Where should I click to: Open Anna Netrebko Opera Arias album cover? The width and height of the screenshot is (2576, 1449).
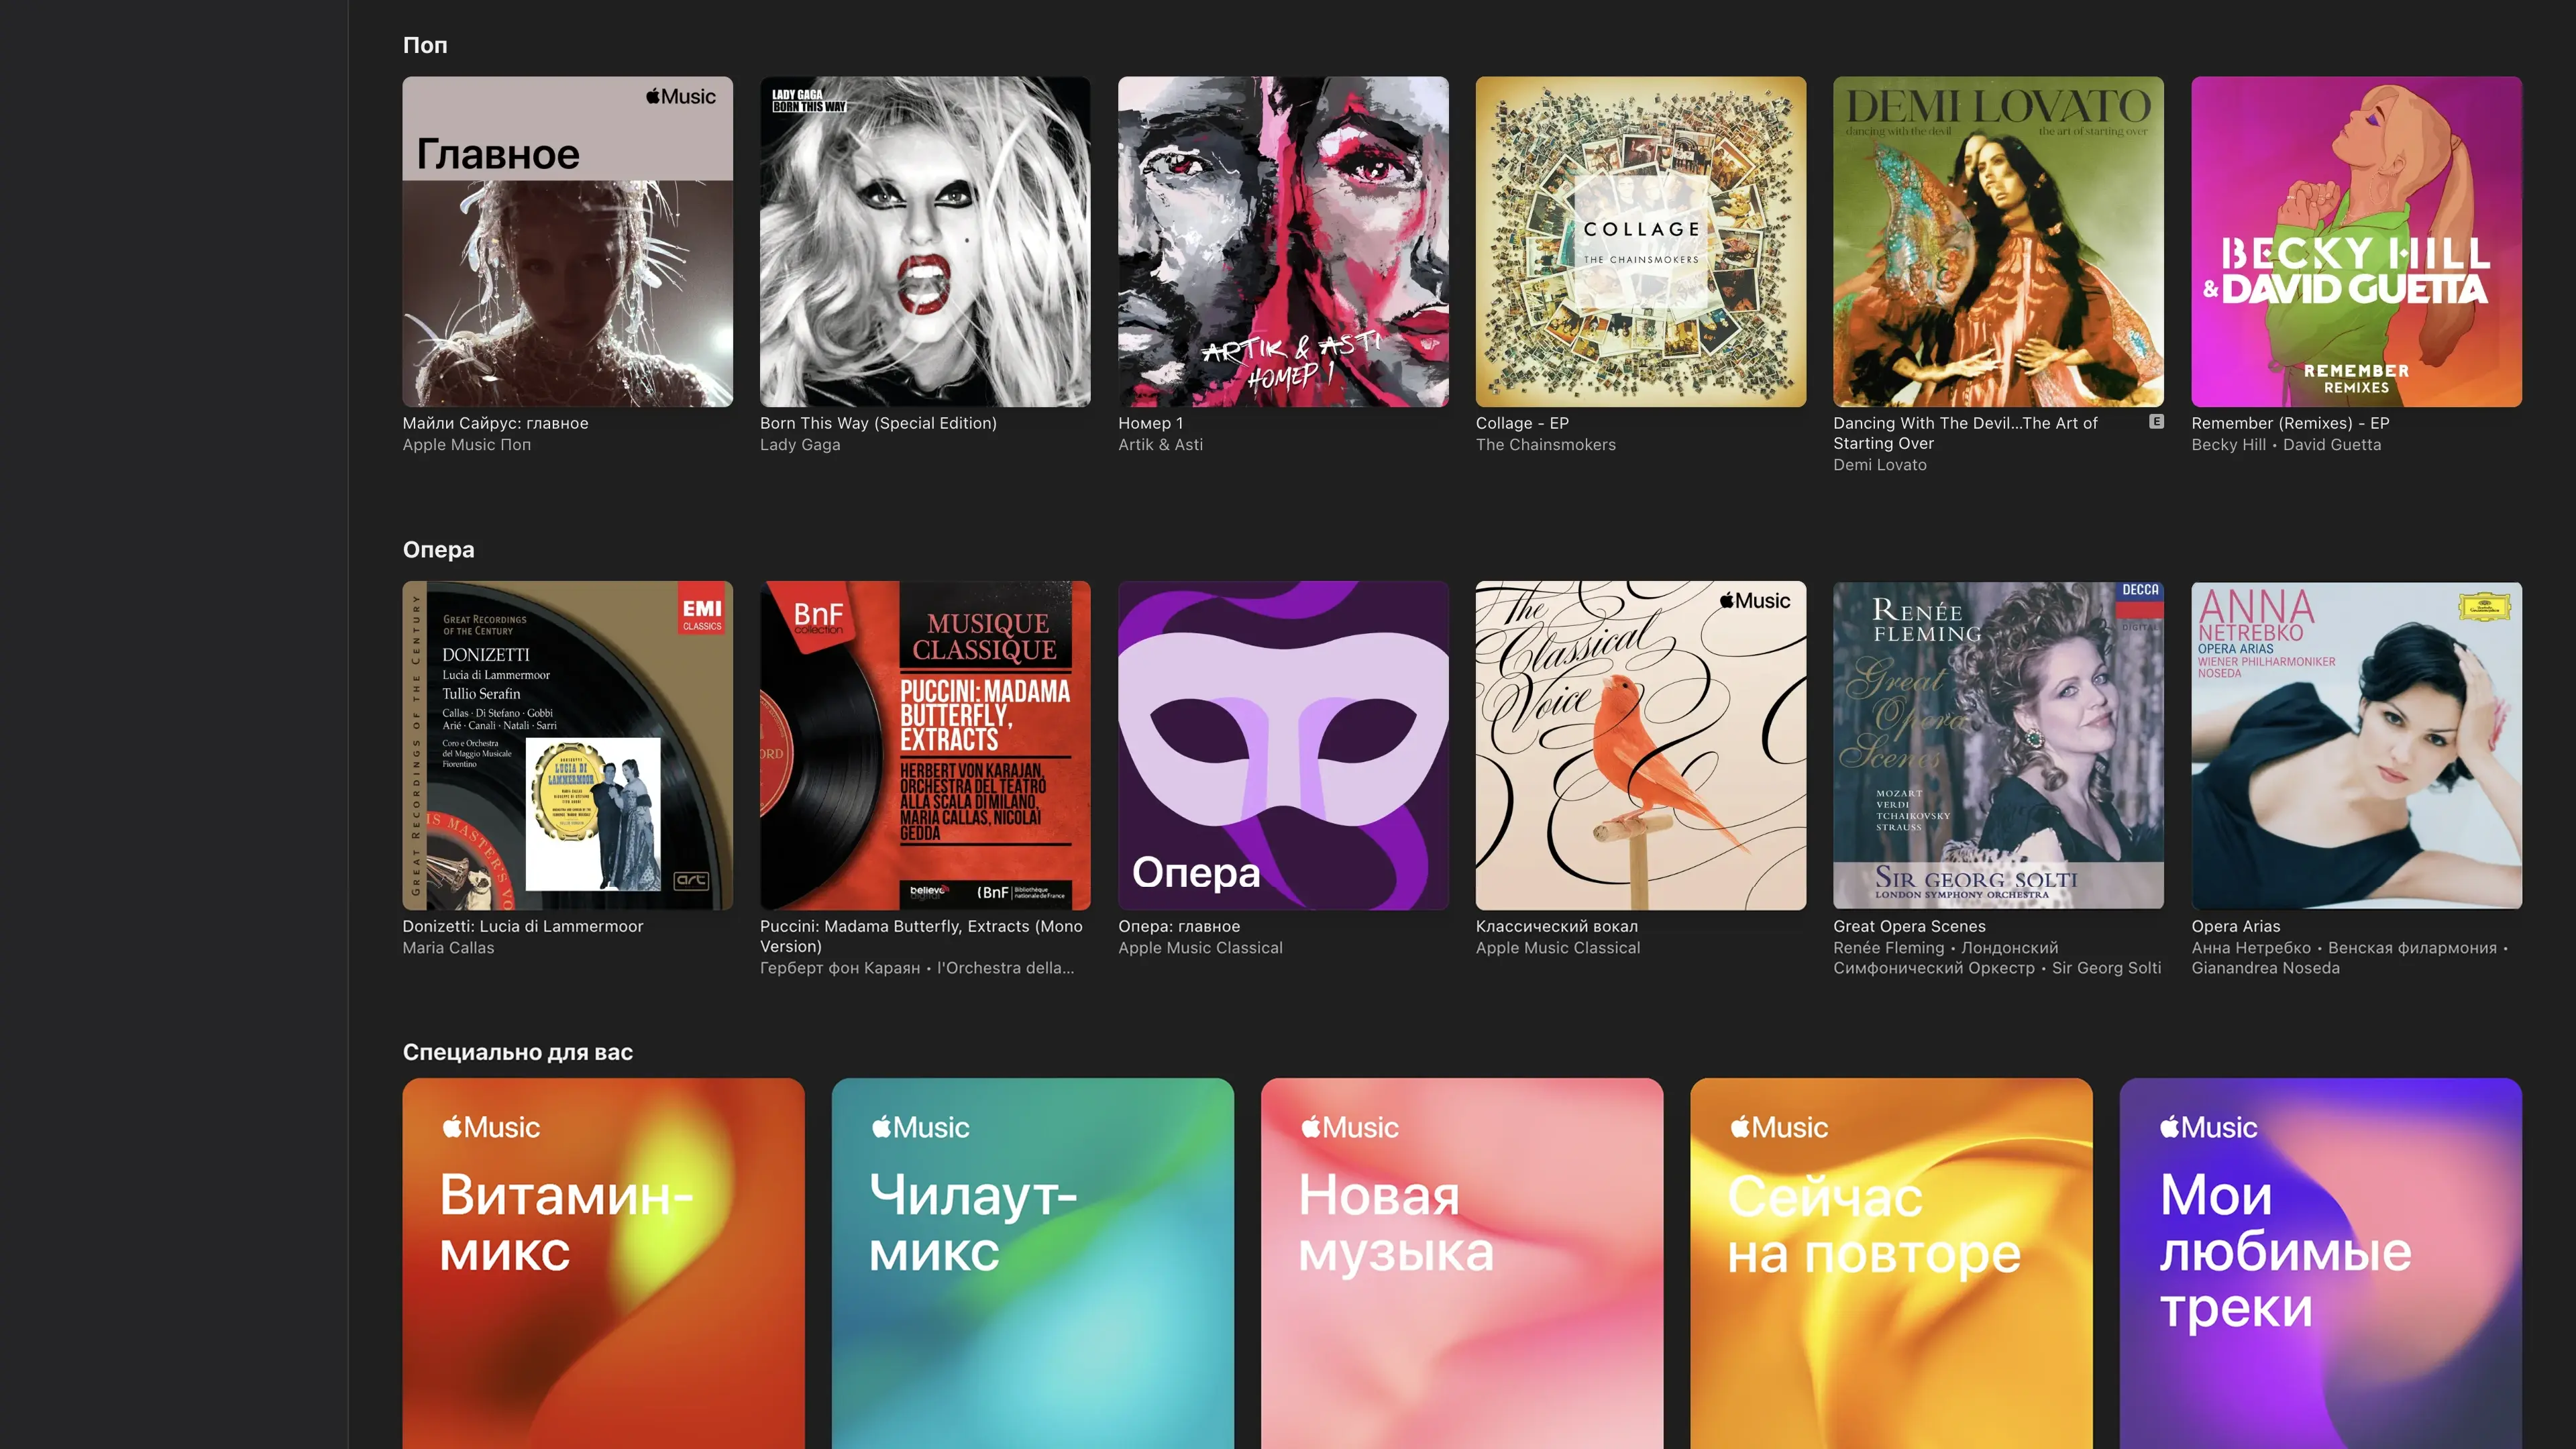[x=2355, y=745]
